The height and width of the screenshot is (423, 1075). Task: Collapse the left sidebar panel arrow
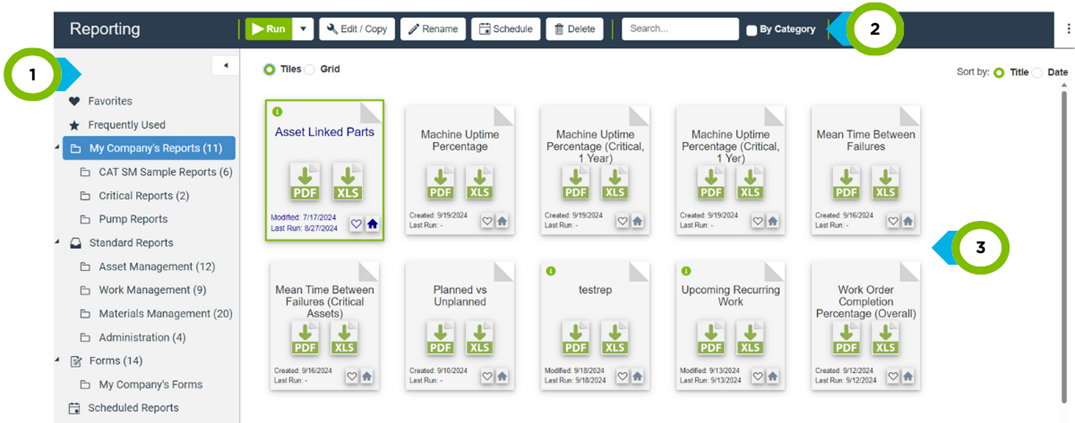(225, 65)
